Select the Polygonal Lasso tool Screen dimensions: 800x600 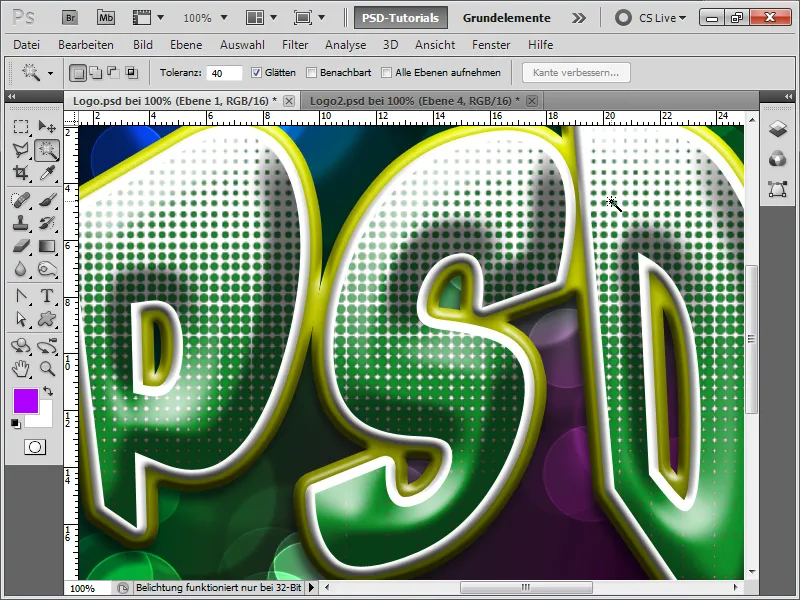(x=20, y=150)
